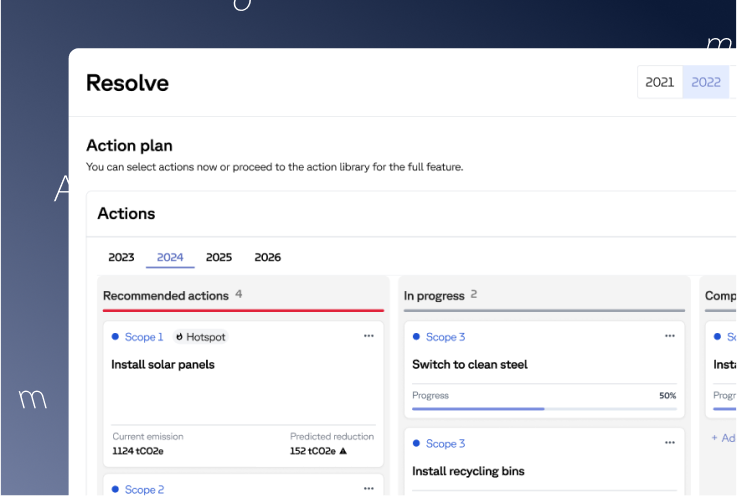The width and height of the screenshot is (737, 496).
Task: Open the Switch to clean steel action
Action: [x=470, y=365]
